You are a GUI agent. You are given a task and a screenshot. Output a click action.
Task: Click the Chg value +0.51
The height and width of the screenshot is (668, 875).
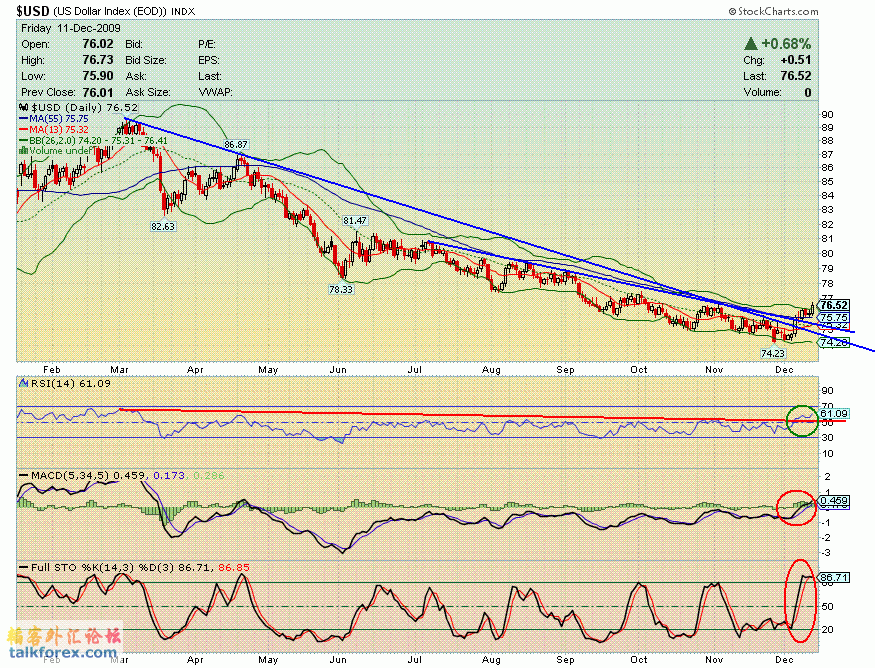tap(796, 60)
